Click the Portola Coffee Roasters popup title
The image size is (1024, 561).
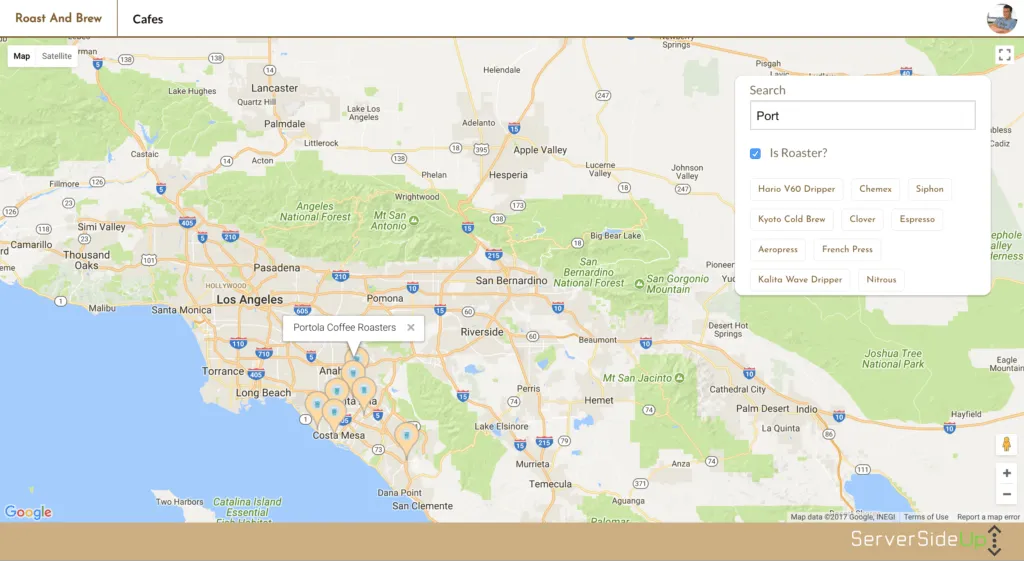[344, 328]
